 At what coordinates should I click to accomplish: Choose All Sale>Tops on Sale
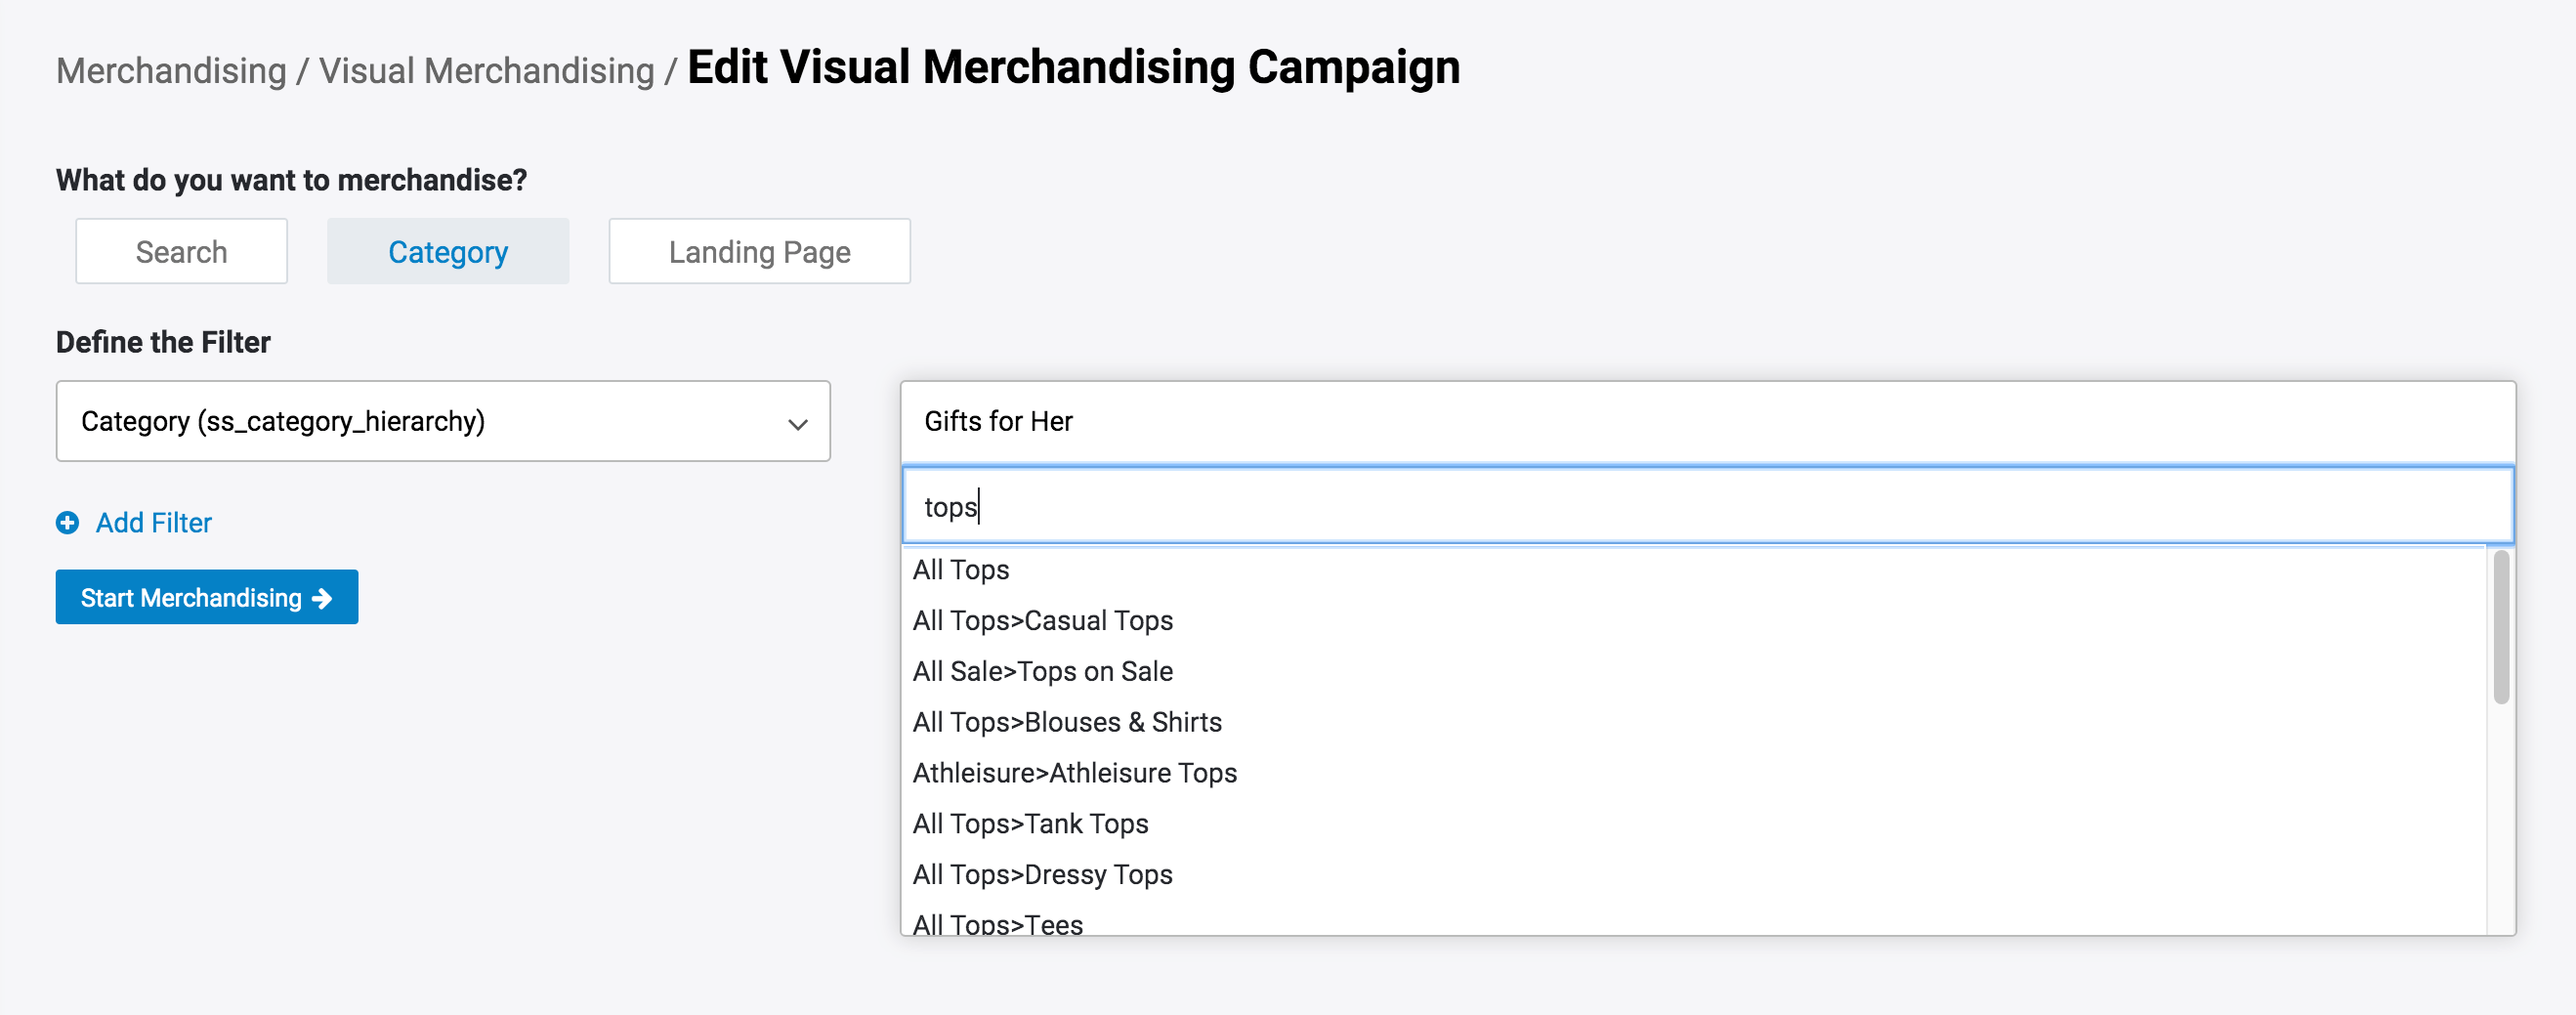click(x=1042, y=672)
